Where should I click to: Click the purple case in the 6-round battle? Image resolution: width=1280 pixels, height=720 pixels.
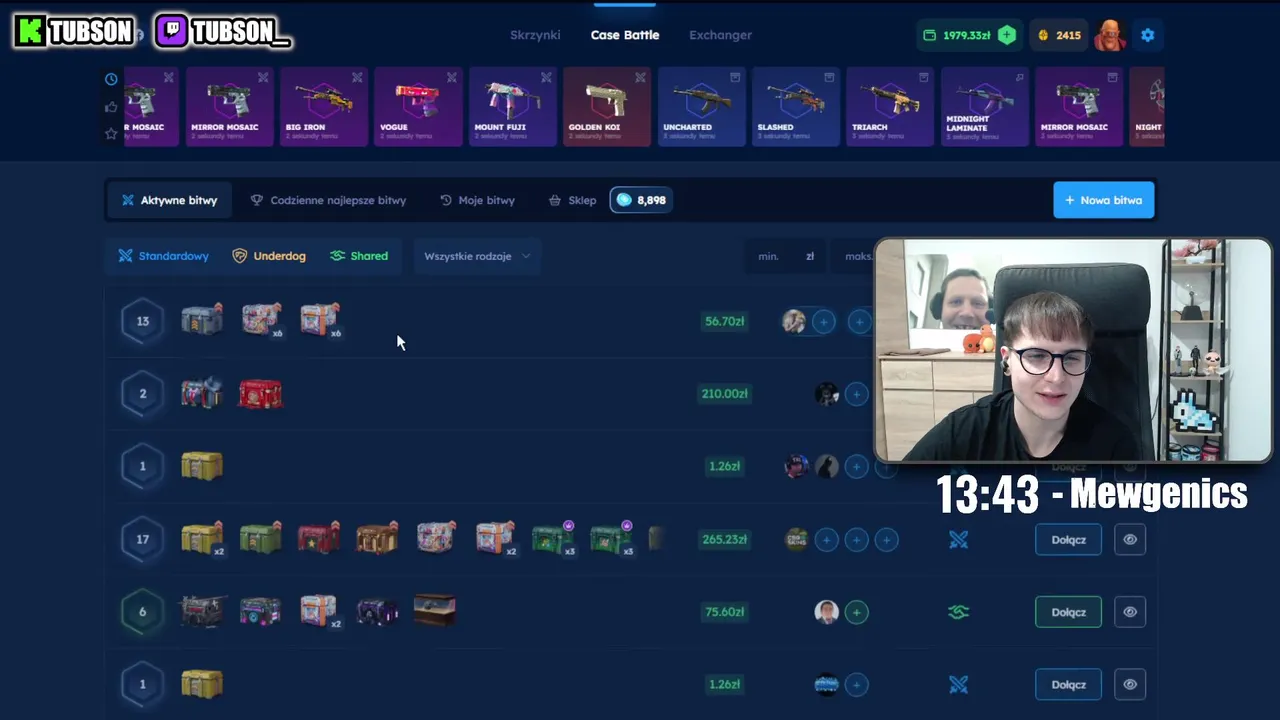[x=377, y=611]
